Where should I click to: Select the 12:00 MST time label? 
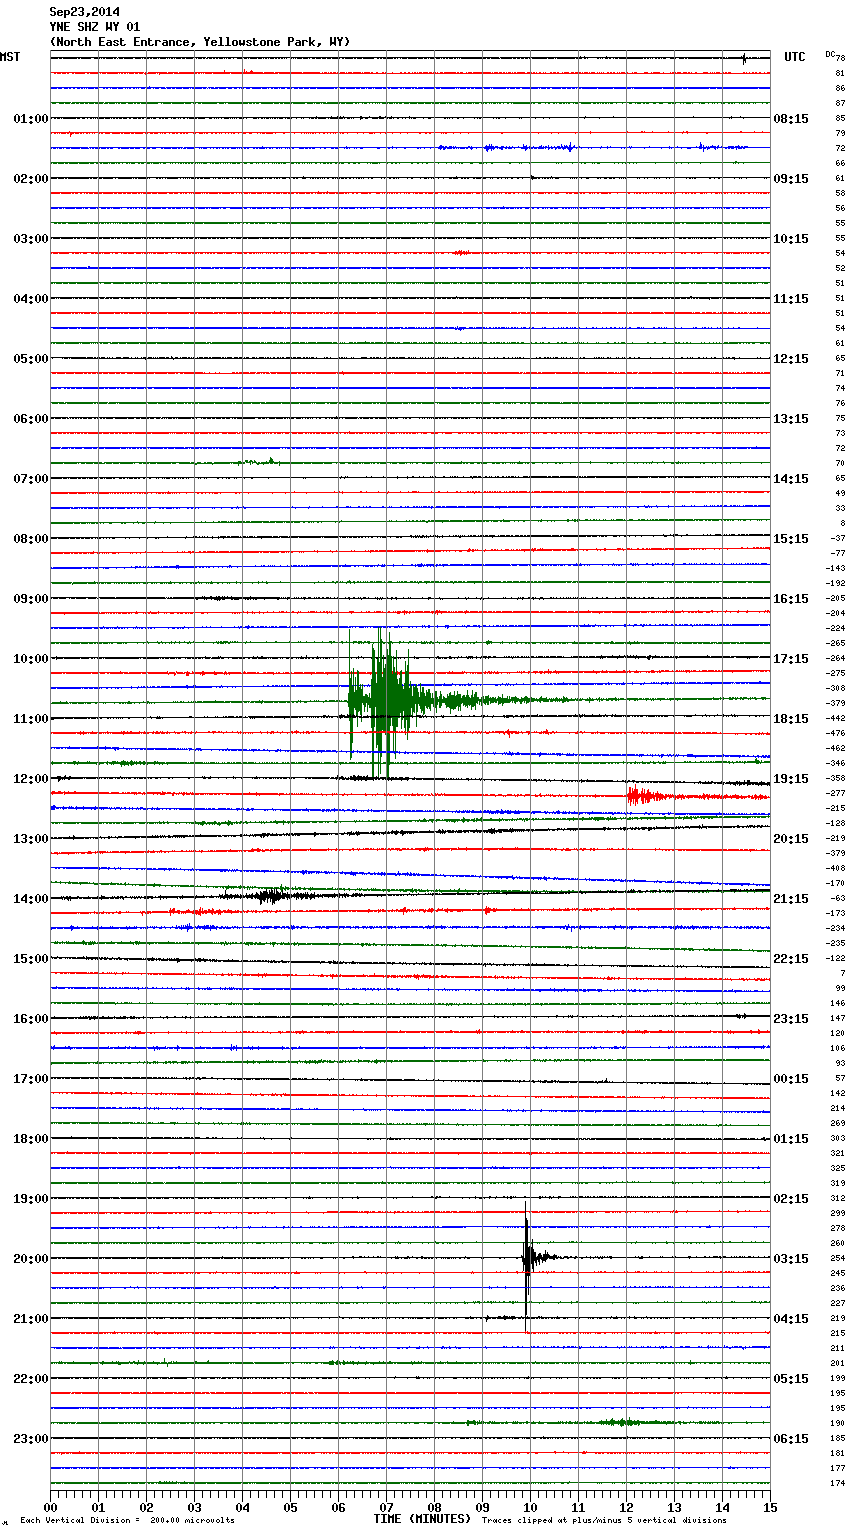[31, 779]
